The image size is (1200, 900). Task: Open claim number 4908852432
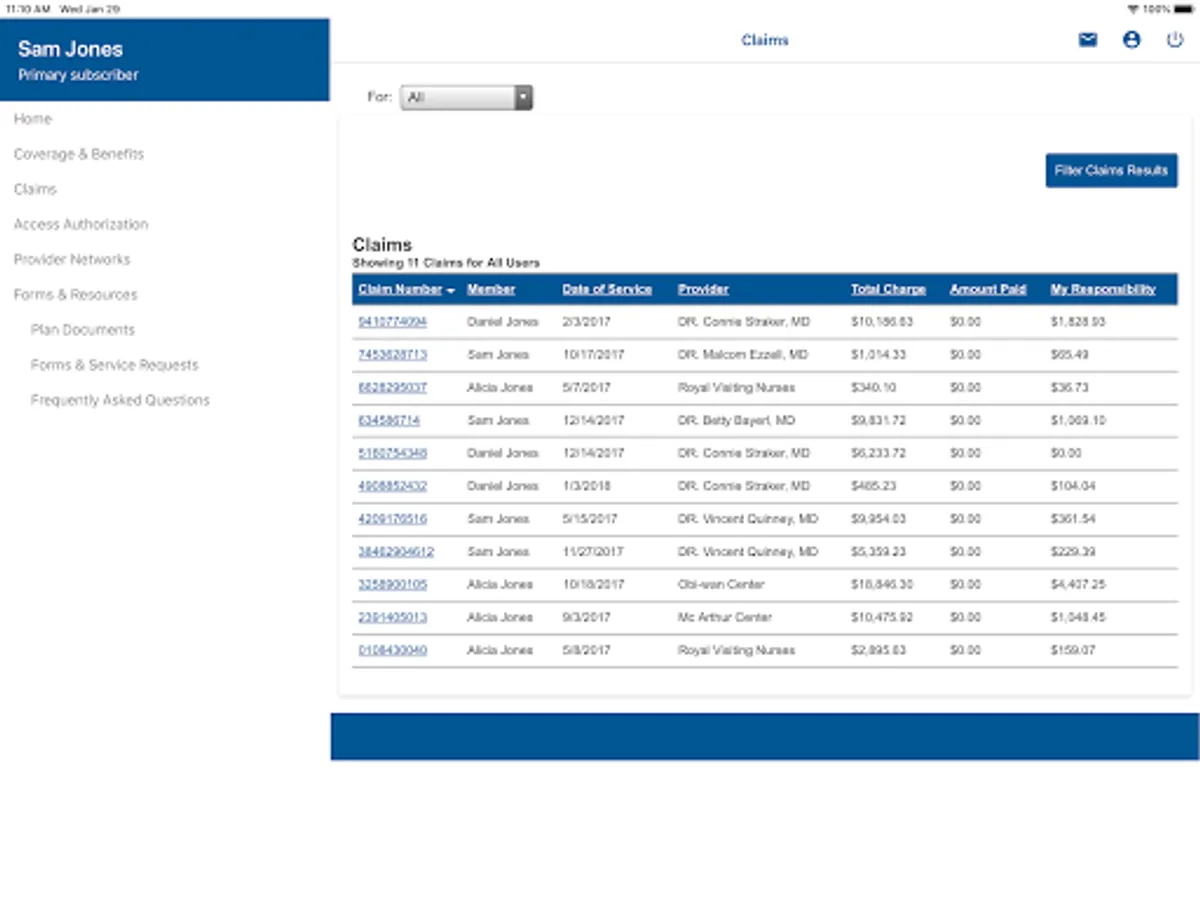[392, 486]
